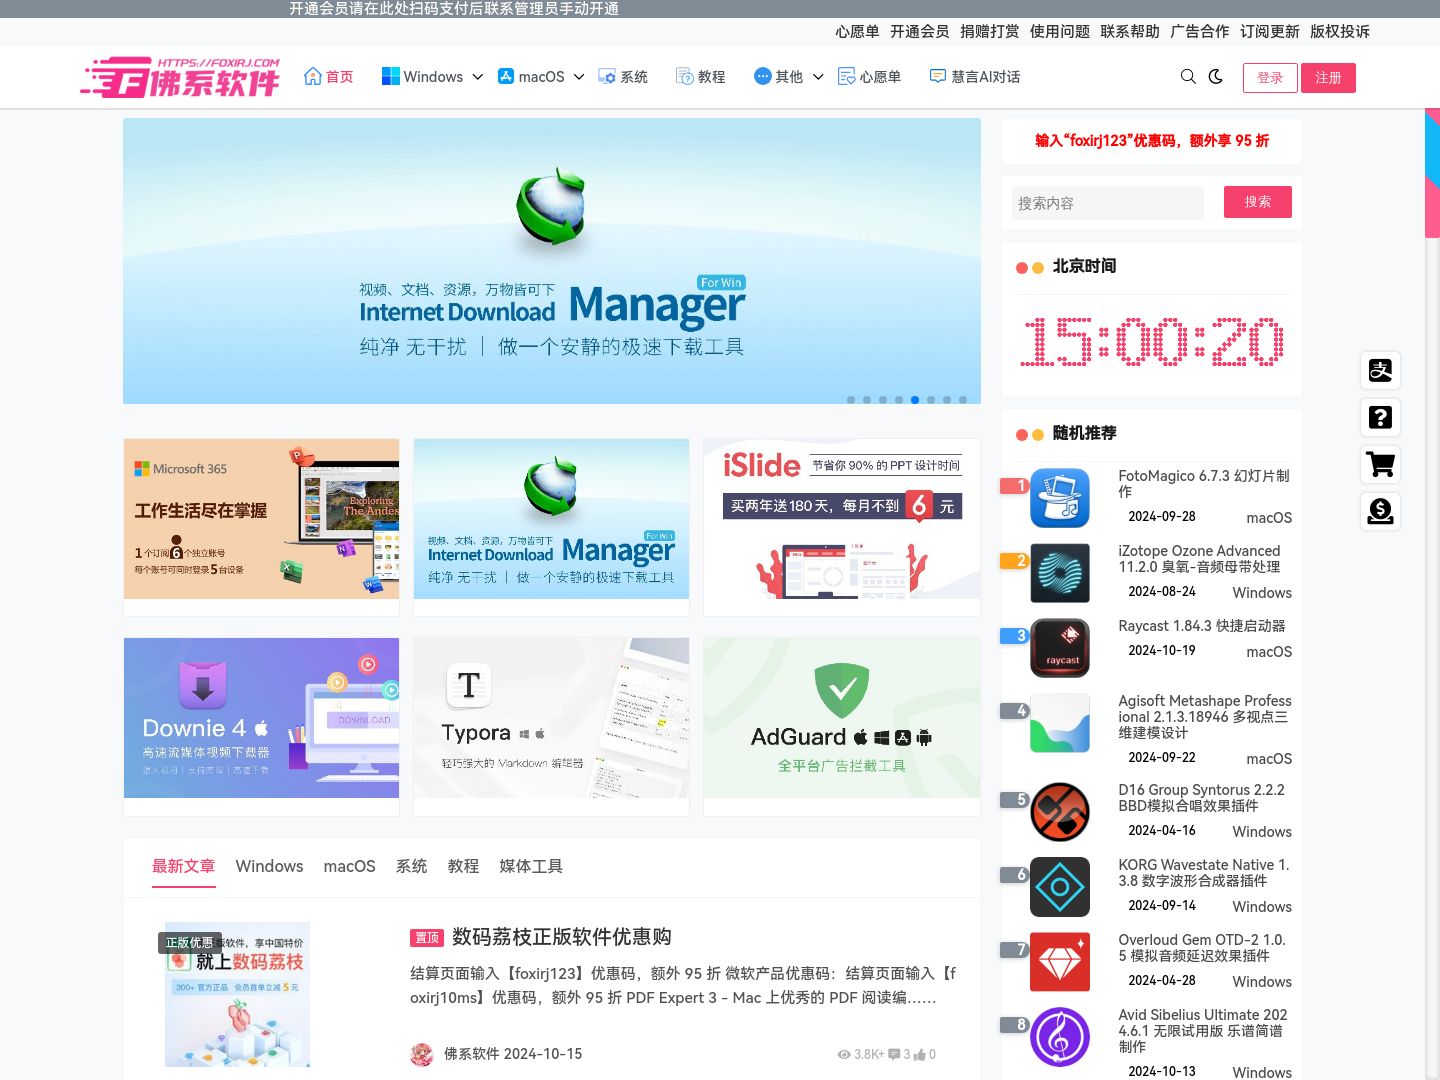
Task: Open 使用问题 link in top bar
Action: pyautogui.click(x=1060, y=31)
